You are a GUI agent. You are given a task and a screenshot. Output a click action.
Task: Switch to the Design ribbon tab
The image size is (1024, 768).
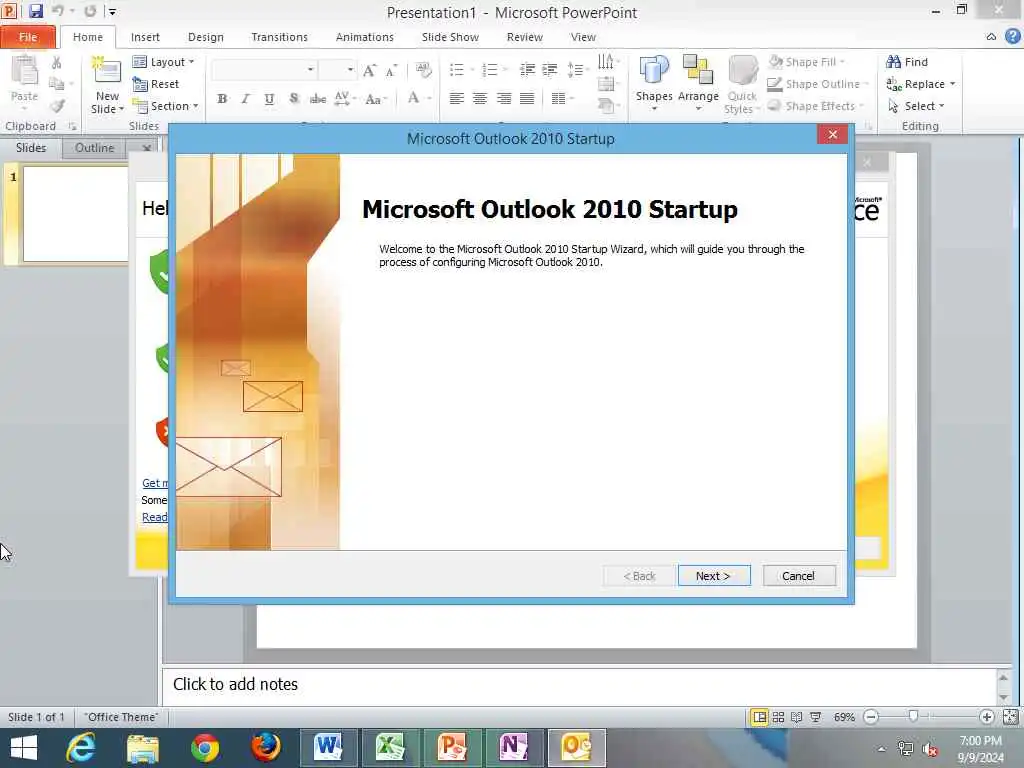click(206, 37)
